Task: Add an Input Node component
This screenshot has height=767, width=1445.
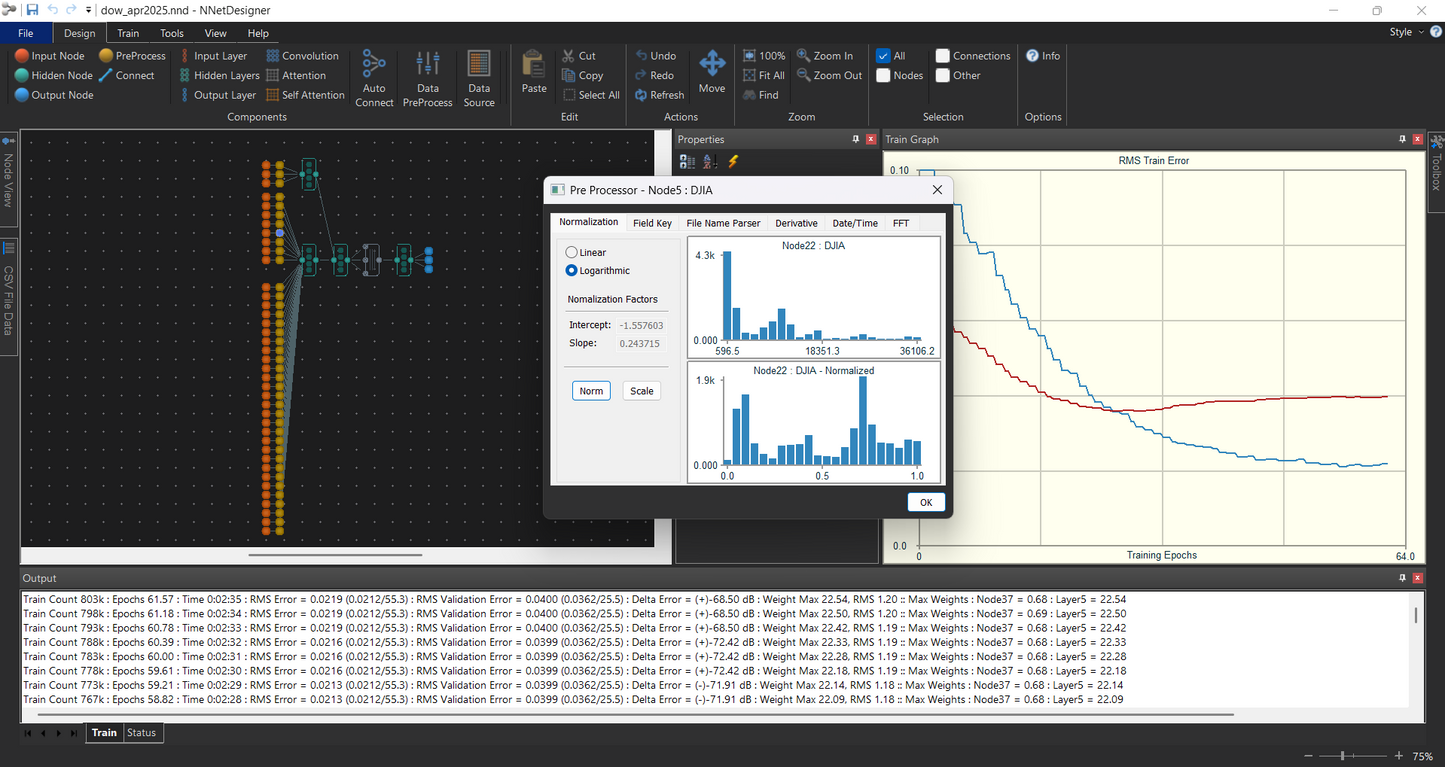Action: tap(50, 56)
